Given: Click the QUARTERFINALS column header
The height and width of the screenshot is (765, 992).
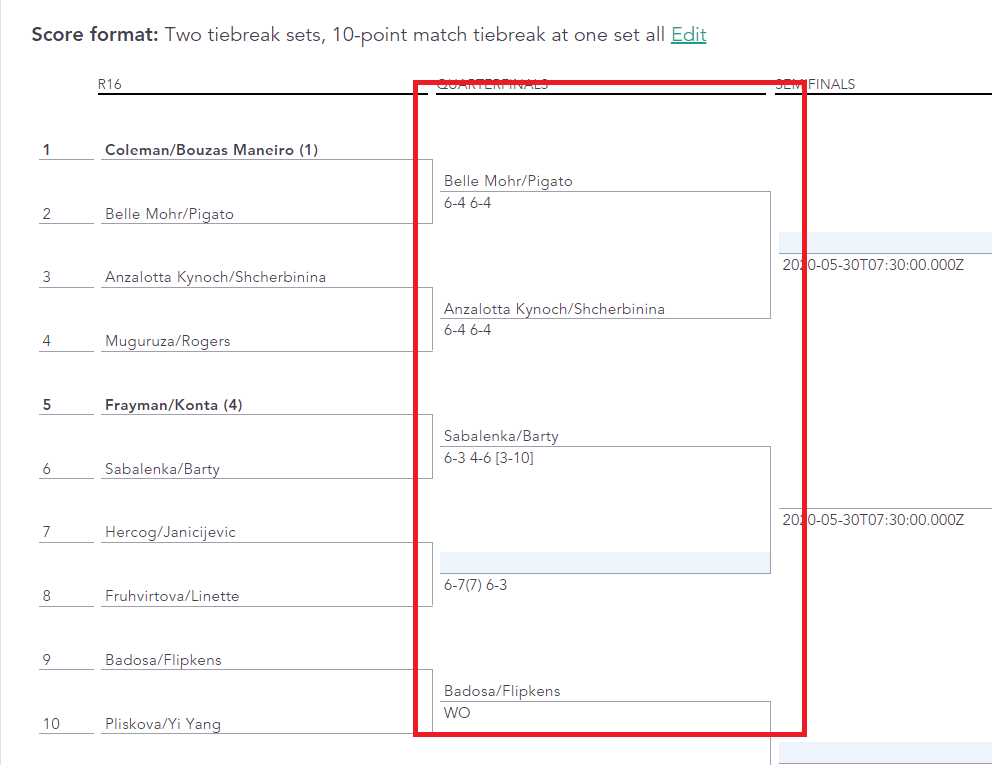Looking at the screenshot, I should click(493, 84).
